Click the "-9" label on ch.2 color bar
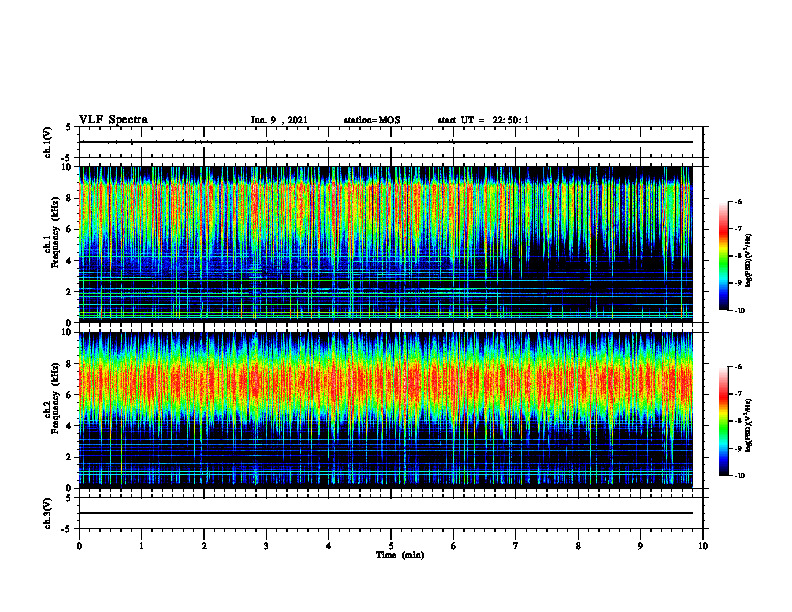This screenshot has height=612, width=792. click(x=738, y=448)
